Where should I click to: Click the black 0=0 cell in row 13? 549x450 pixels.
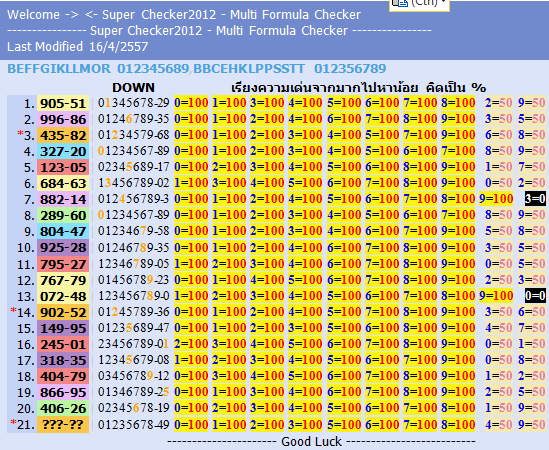click(x=535, y=296)
